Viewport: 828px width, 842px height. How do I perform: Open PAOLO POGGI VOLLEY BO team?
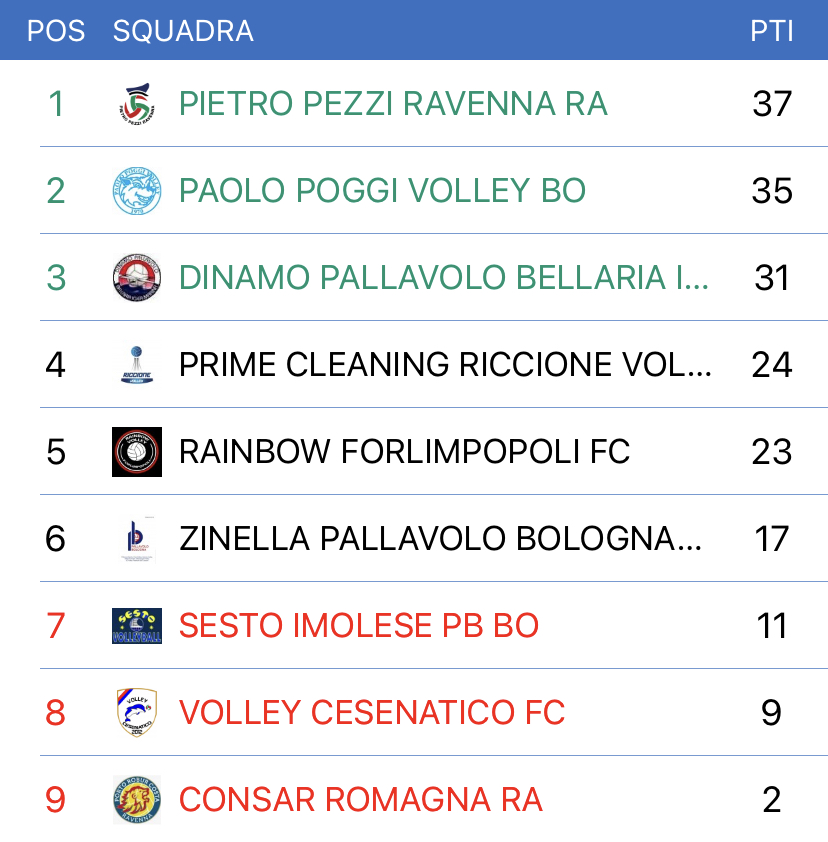tap(382, 191)
